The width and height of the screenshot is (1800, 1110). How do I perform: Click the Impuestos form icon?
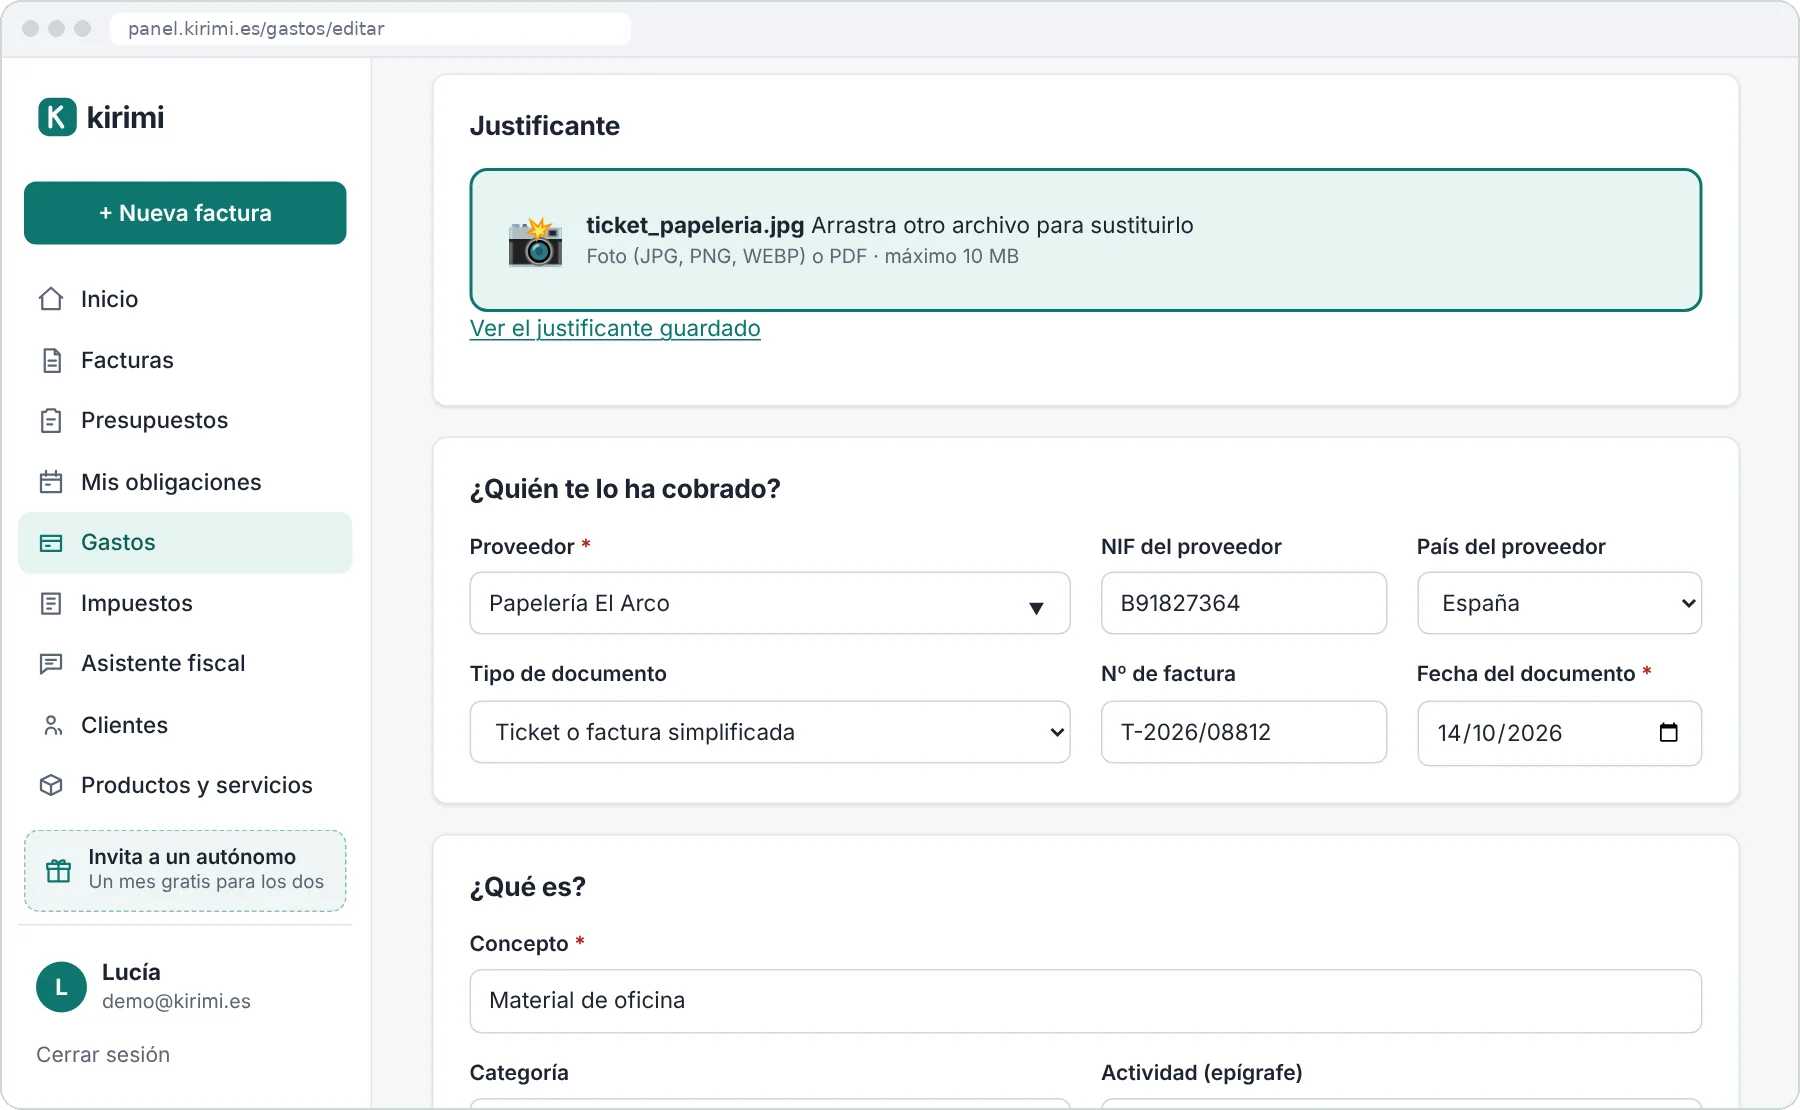[51, 604]
